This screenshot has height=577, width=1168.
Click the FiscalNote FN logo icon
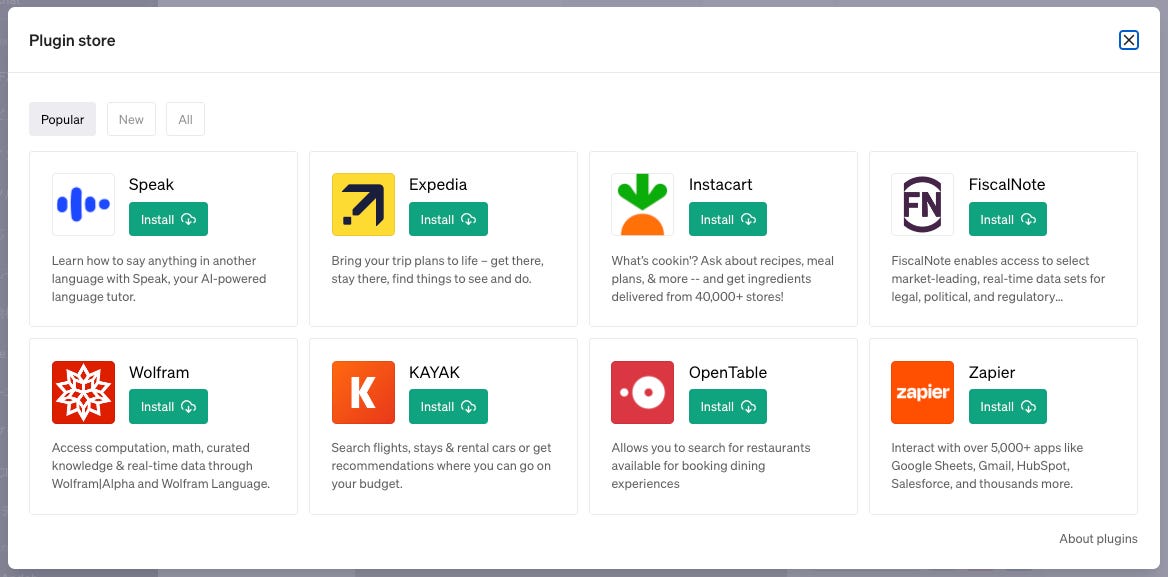pyautogui.click(x=922, y=205)
